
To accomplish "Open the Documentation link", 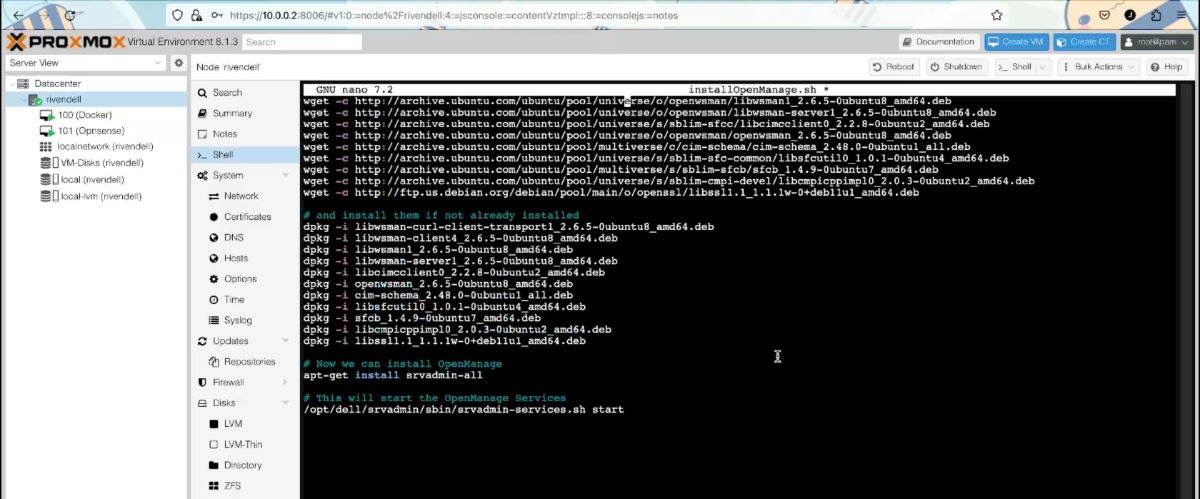I will tap(938, 42).
